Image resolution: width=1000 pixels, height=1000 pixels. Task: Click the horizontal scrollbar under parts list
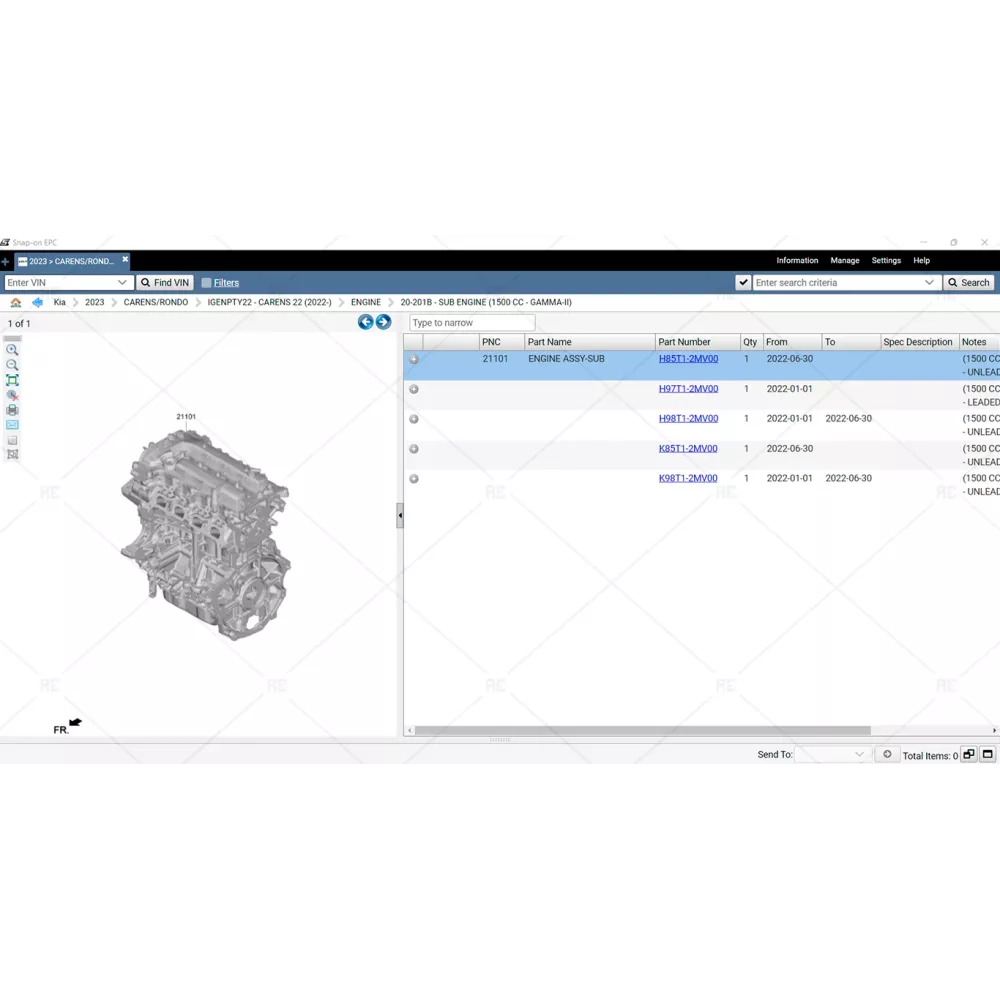tap(642, 731)
